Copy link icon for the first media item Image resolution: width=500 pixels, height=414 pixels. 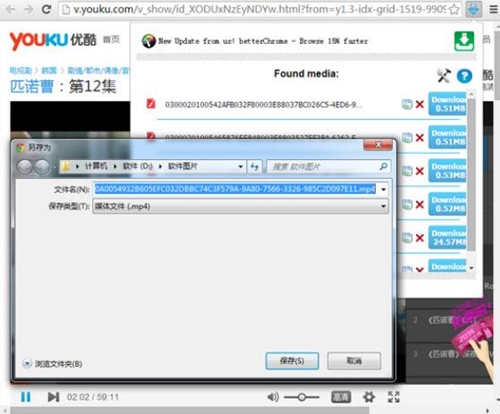(x=407, y=104)
